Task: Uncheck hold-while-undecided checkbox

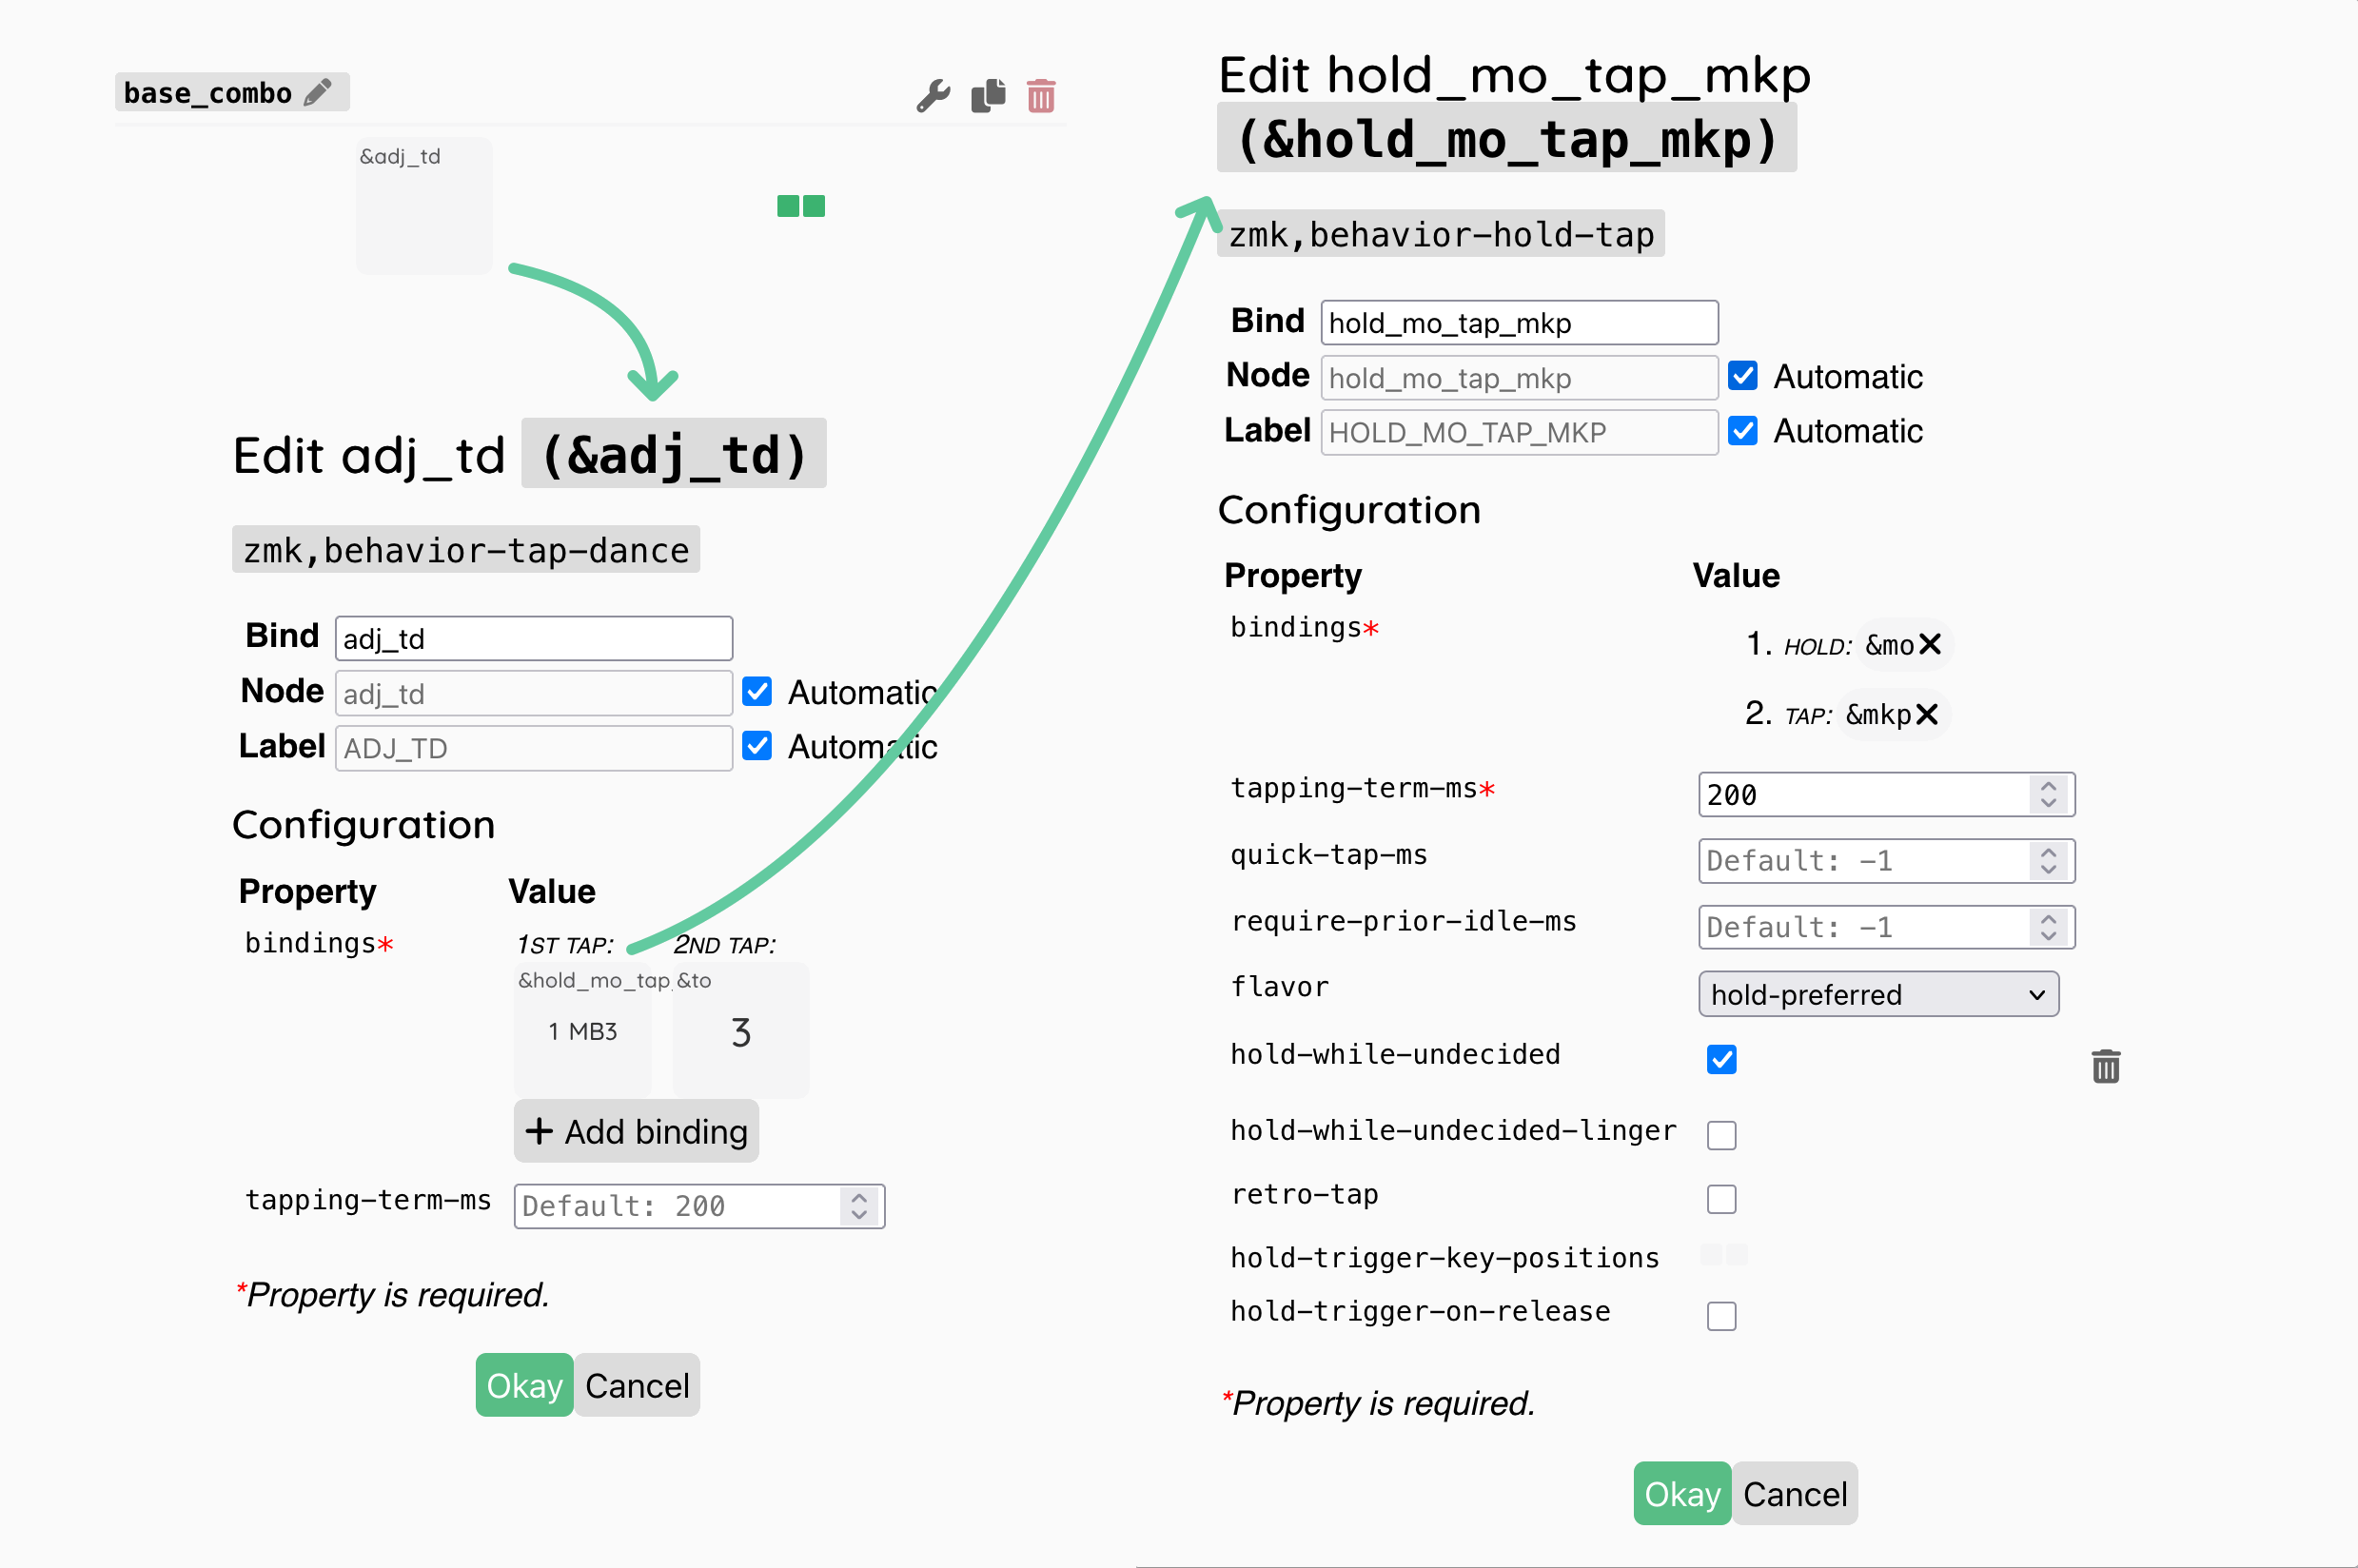Action: [1721, 1059]
